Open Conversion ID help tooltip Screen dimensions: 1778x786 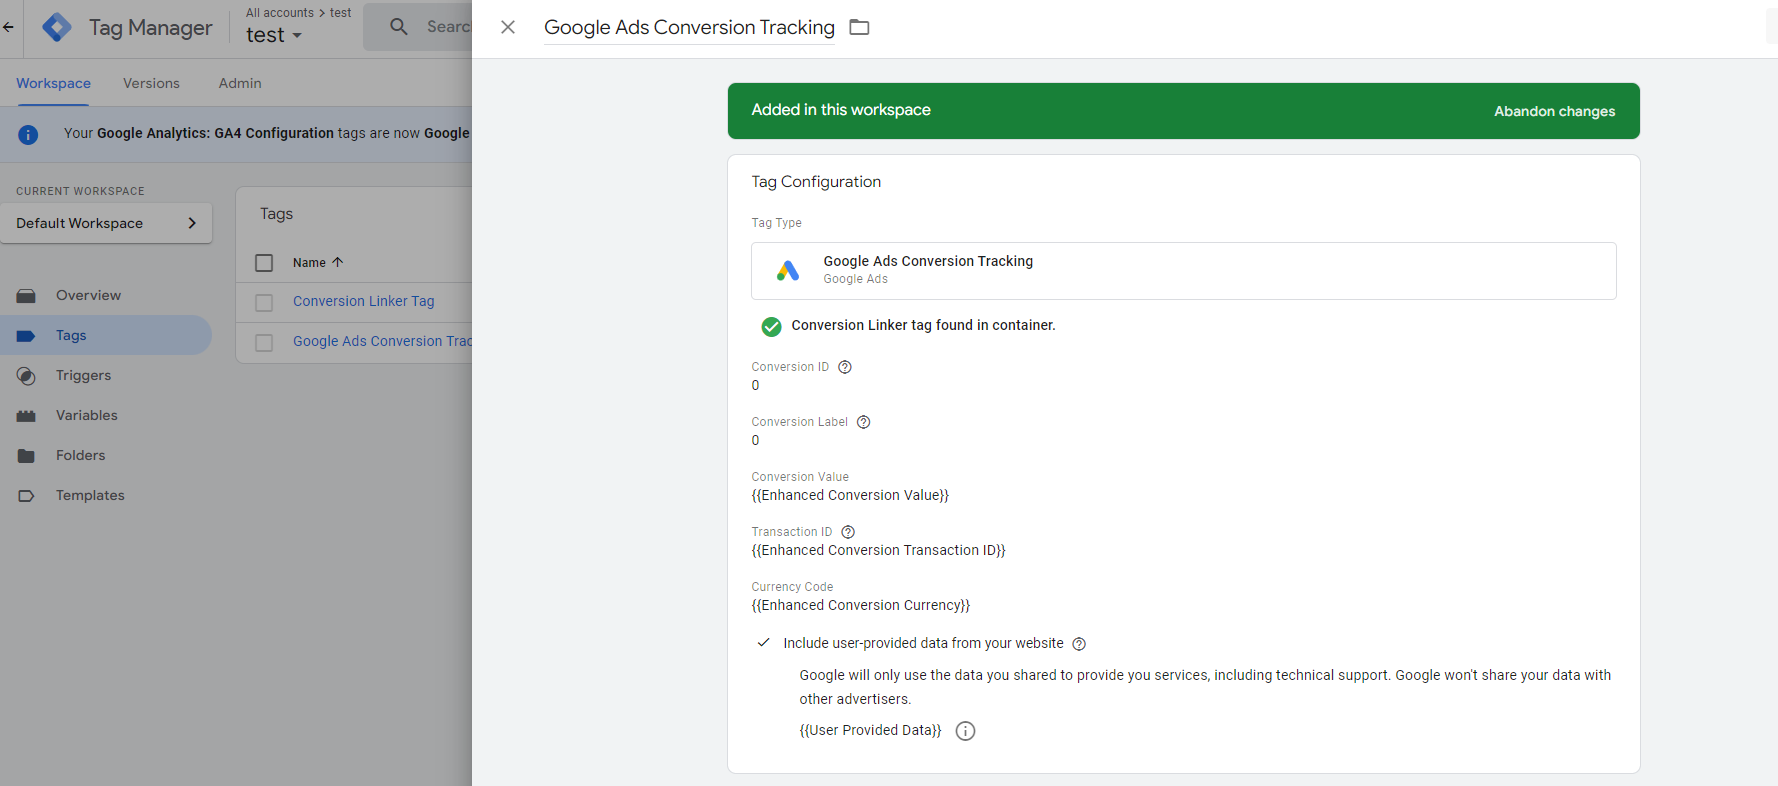pyautogui.click(x=845, y=367)
